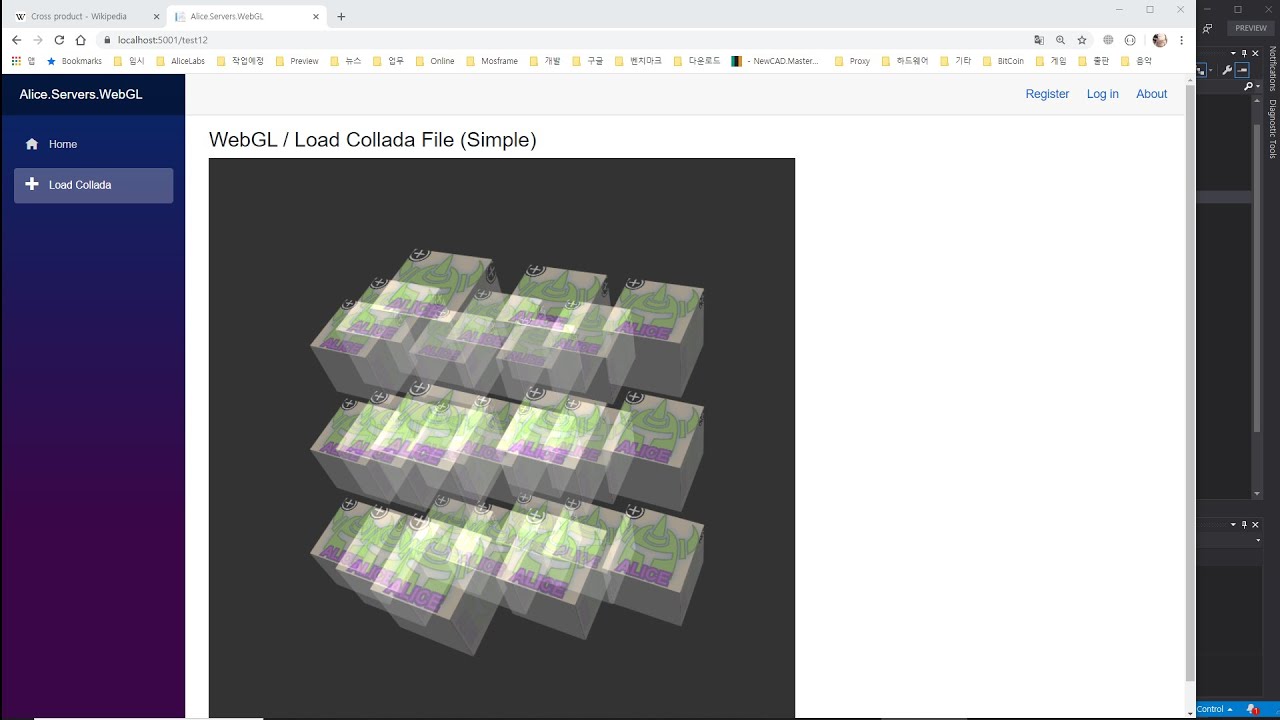Open the Register link
This screenshot has height=720, width=1280.
click(x=1047, y=94)
